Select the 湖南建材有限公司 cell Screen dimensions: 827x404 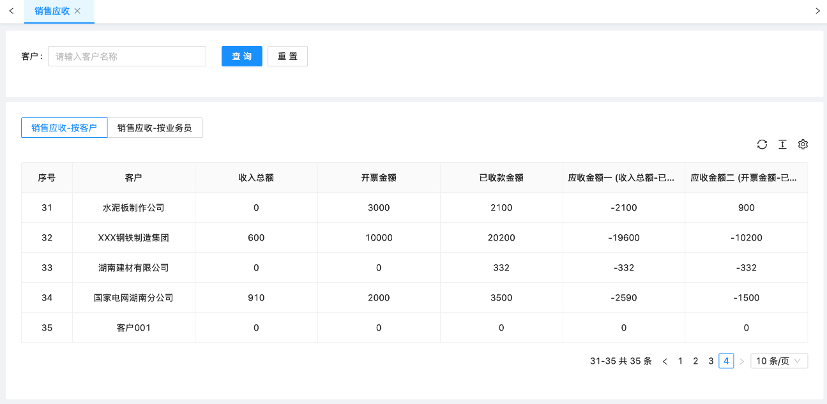[134, 268]
